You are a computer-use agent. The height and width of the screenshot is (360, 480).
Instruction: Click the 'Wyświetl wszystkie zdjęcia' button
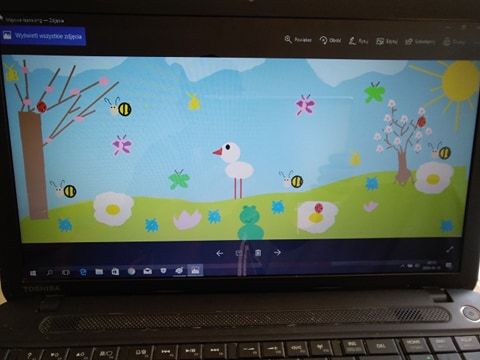43,36
